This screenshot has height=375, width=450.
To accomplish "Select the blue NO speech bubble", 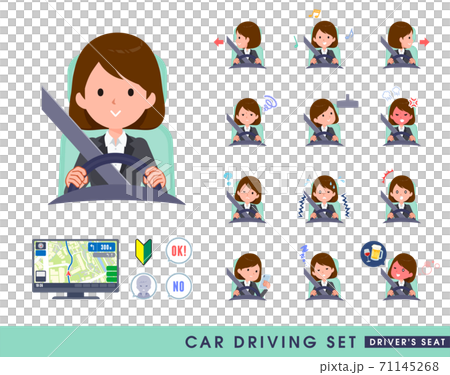I will pyautogui.click(x=179, y=286).
